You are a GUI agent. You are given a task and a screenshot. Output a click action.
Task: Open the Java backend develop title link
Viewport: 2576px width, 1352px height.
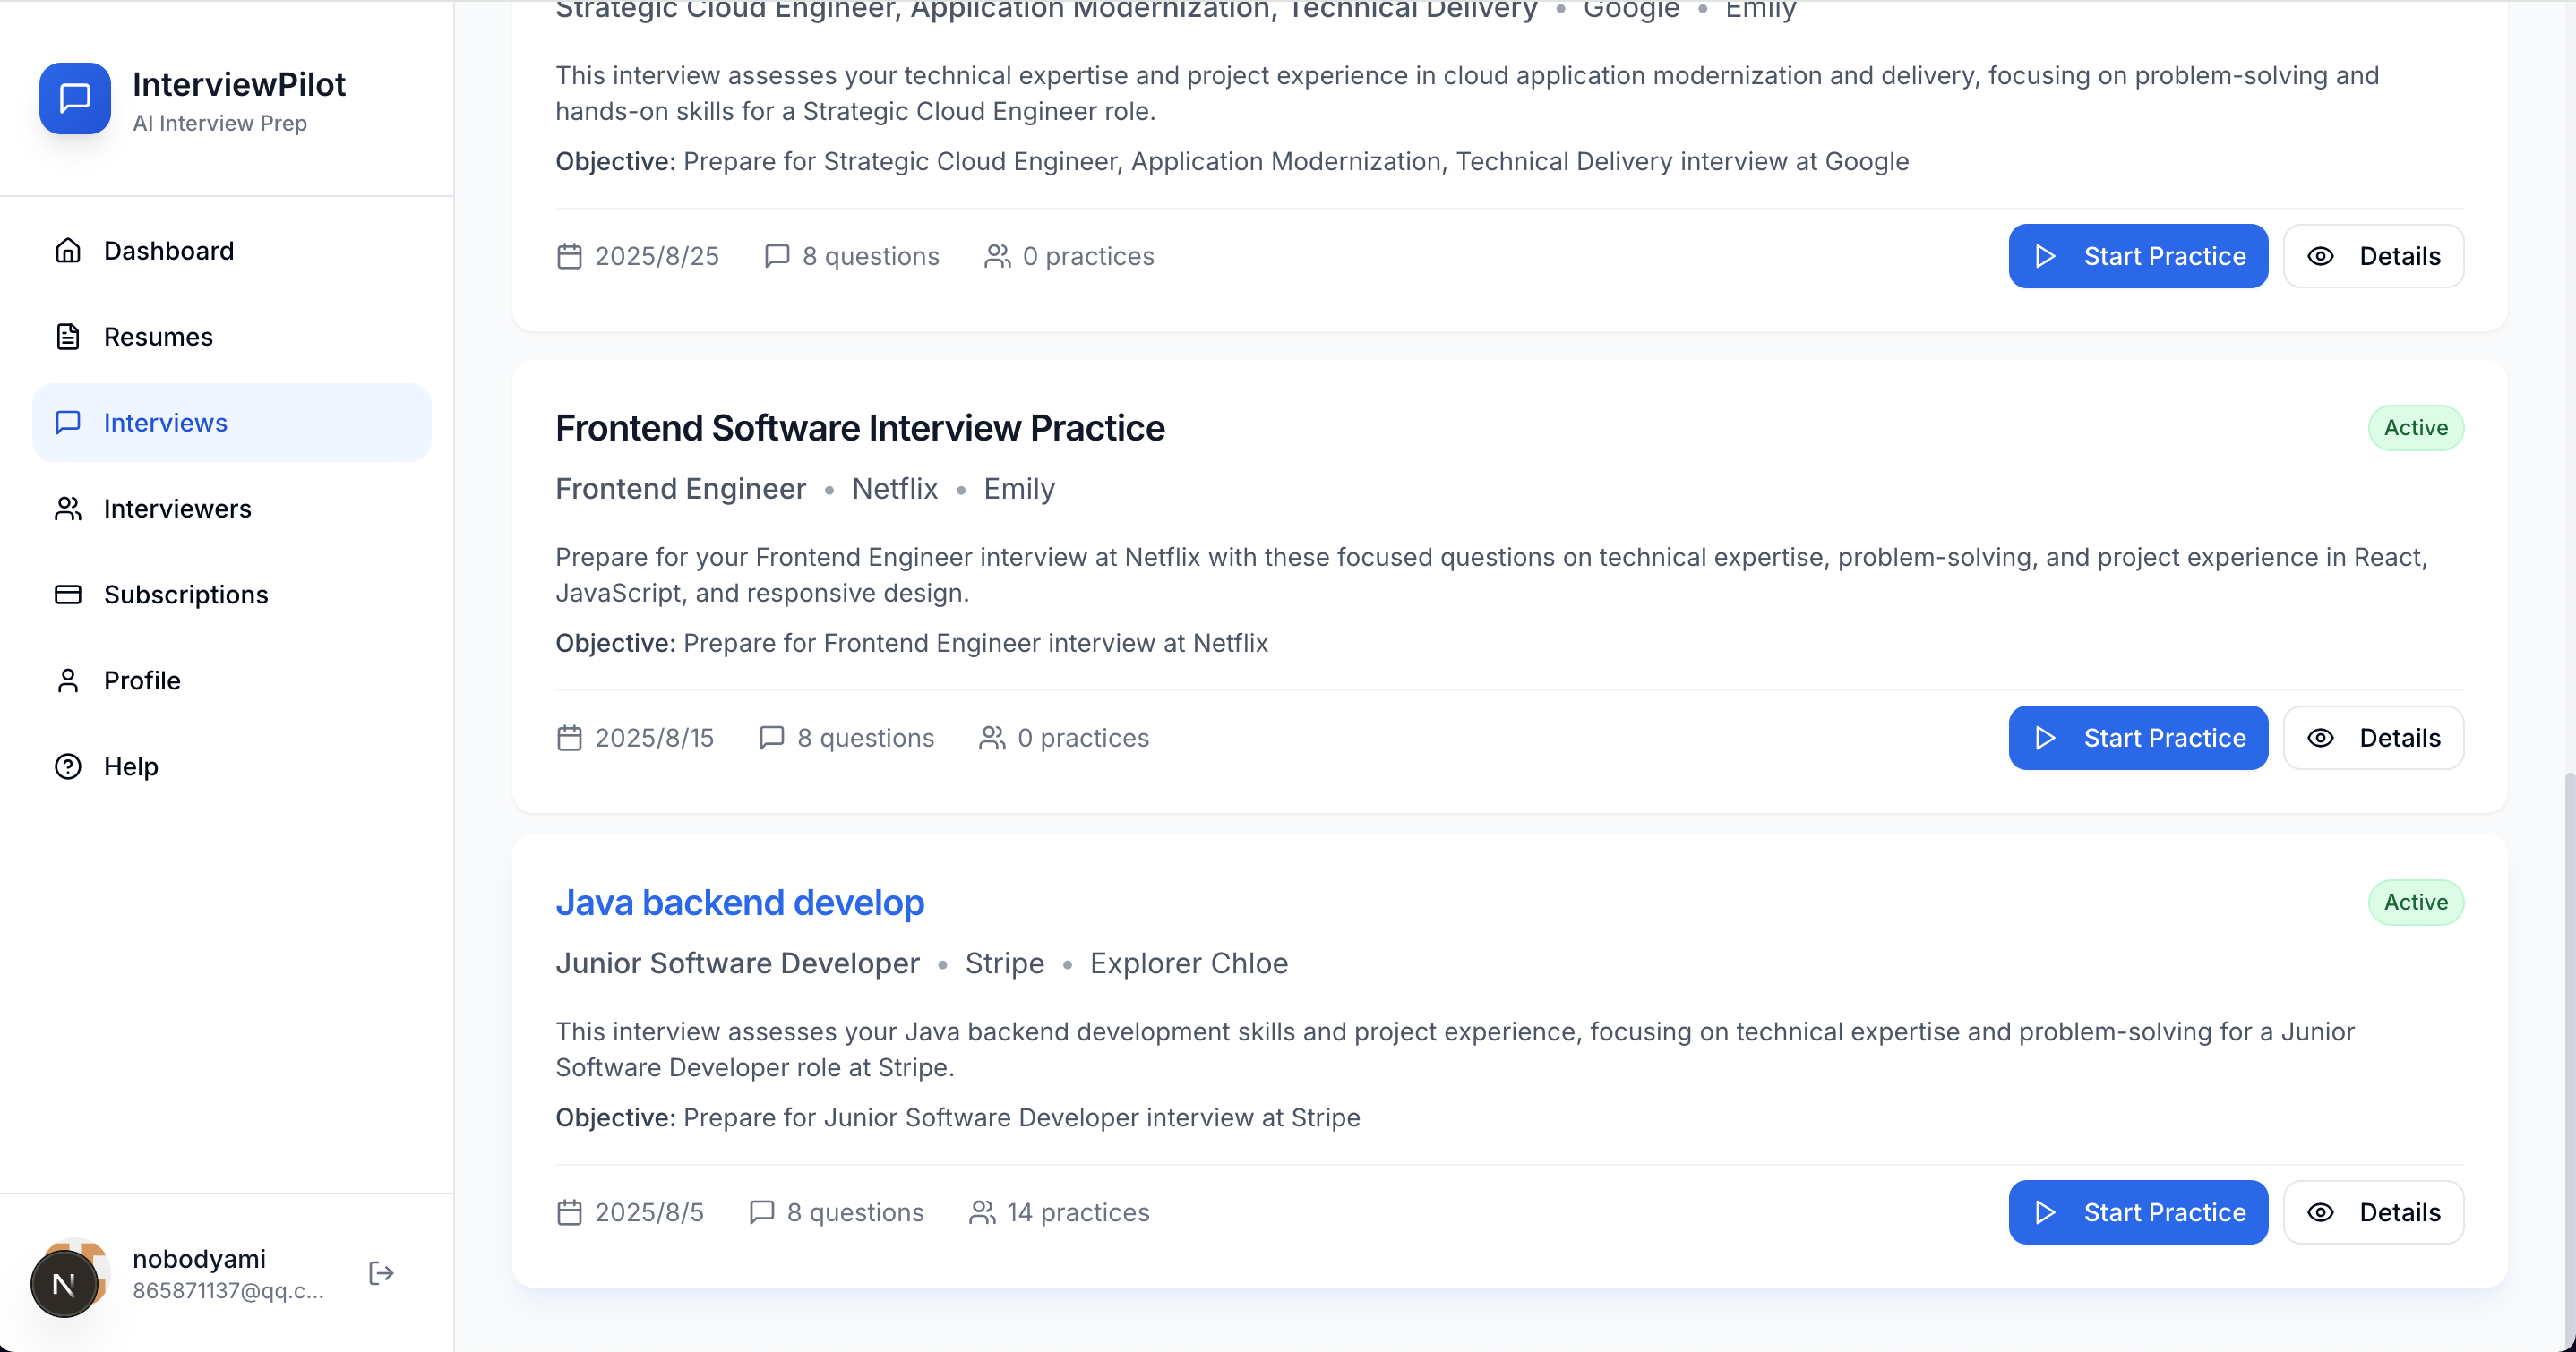740,902
